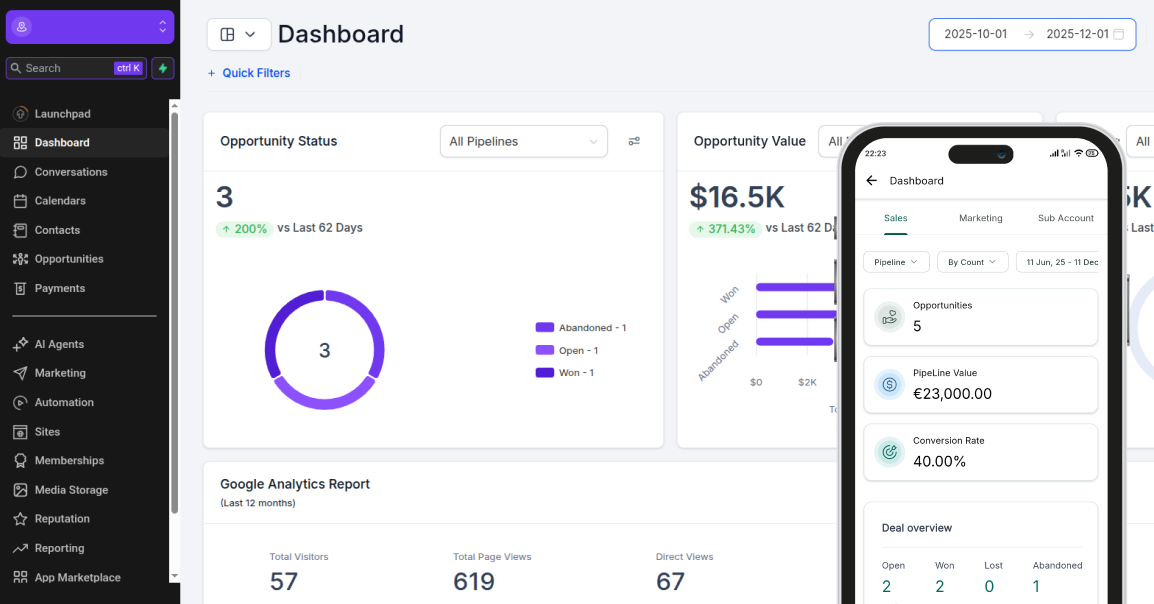The image size is (1154, 604).
Task: Click the lightning bolt icon beside search
Action: pos(162,67)
